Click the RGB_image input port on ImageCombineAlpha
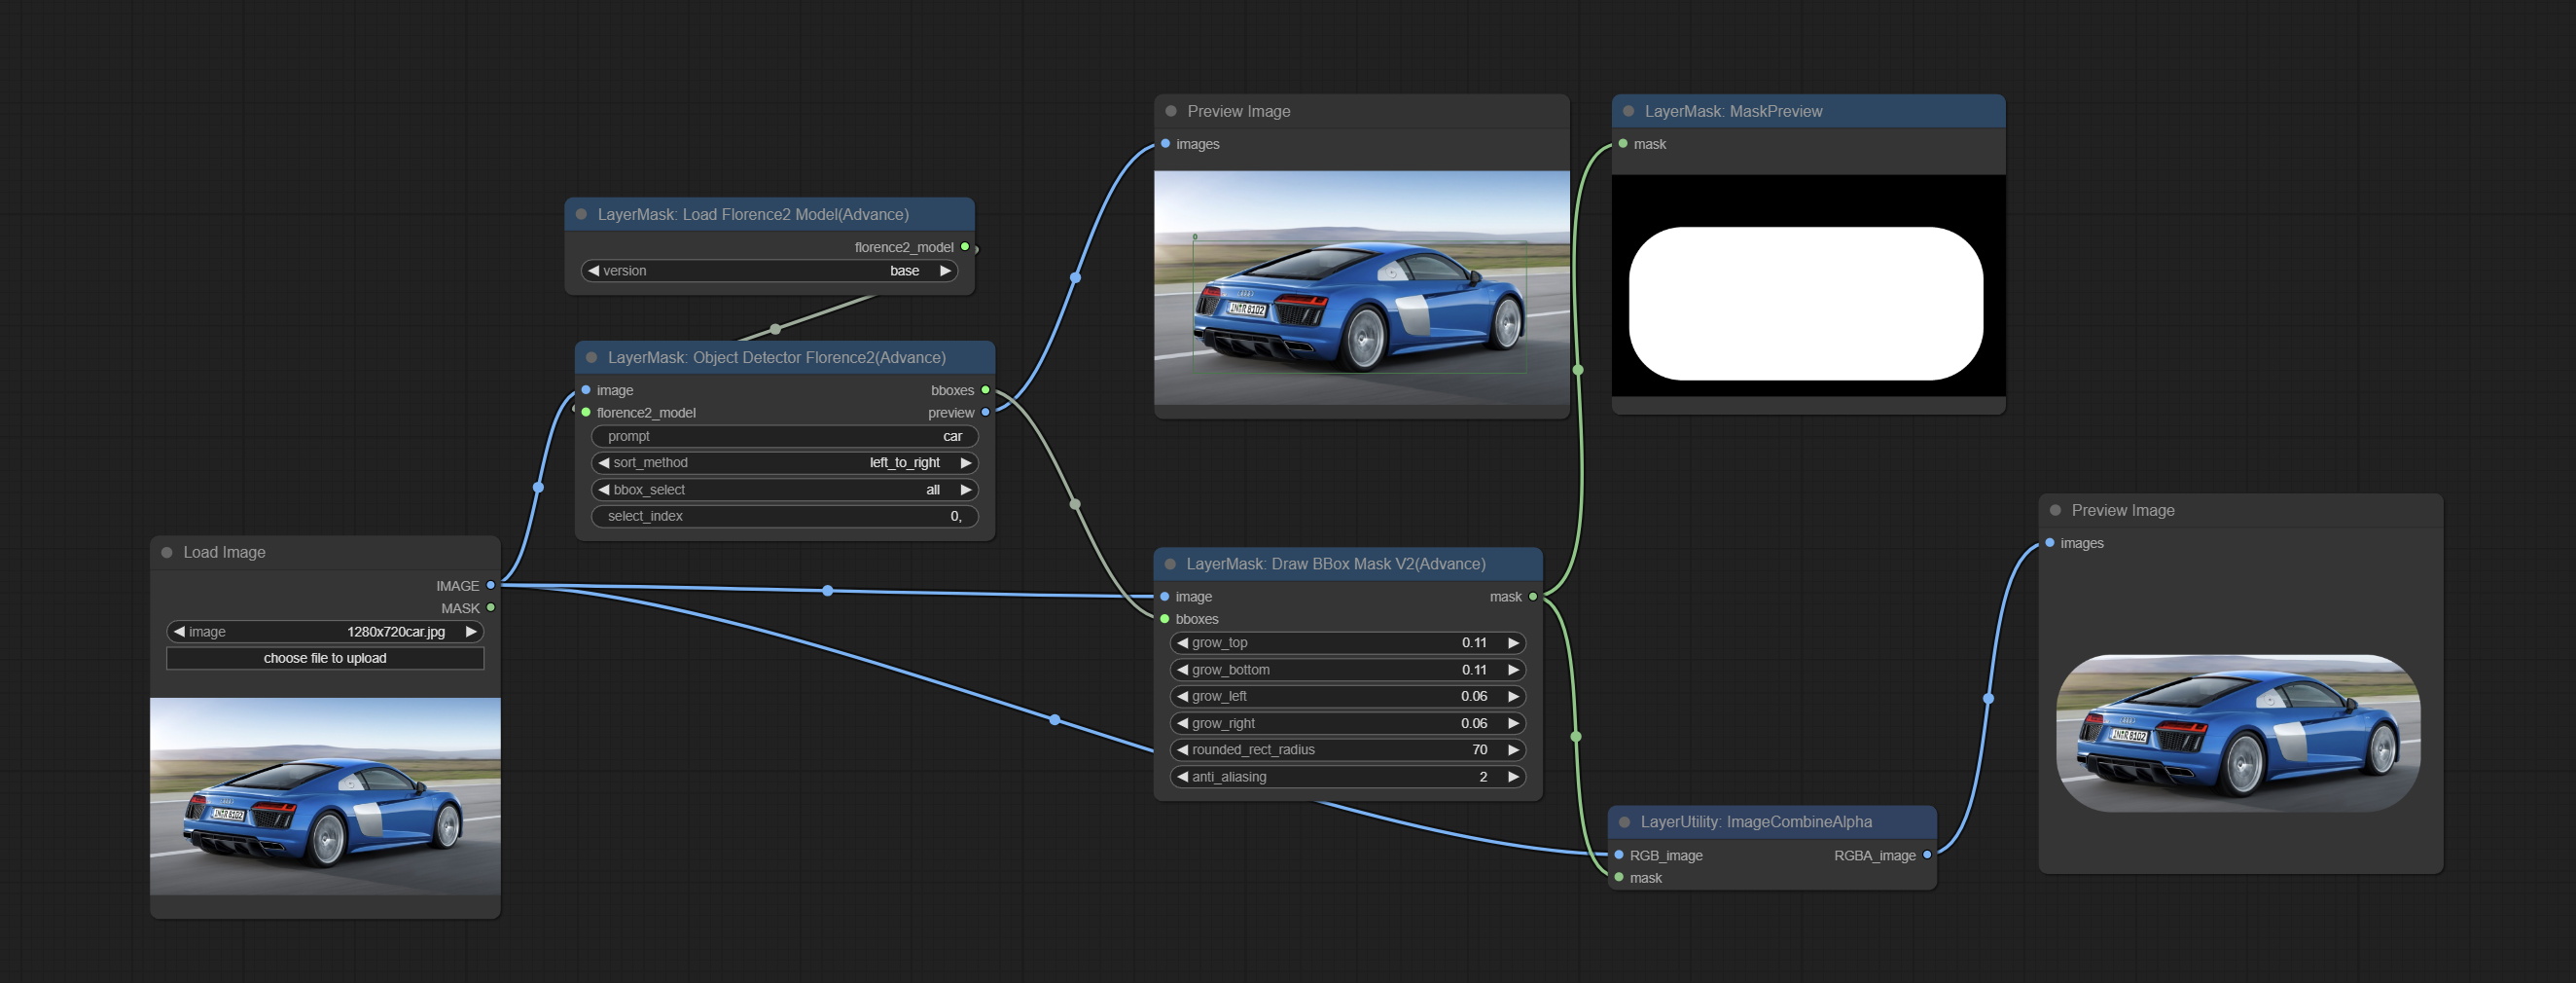Image resolution: width=2576 pixels, height=983 pixels. tap(1619, 855)
